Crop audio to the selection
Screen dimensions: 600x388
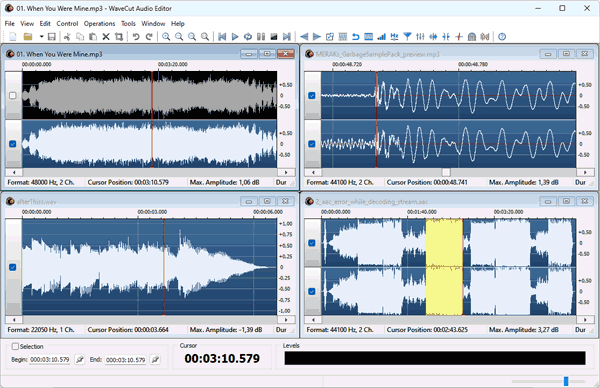[x=119, y=37]
